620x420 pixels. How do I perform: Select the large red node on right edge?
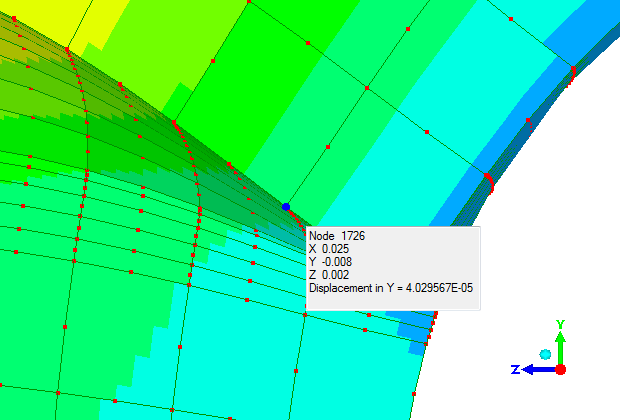tap(489, 178)
